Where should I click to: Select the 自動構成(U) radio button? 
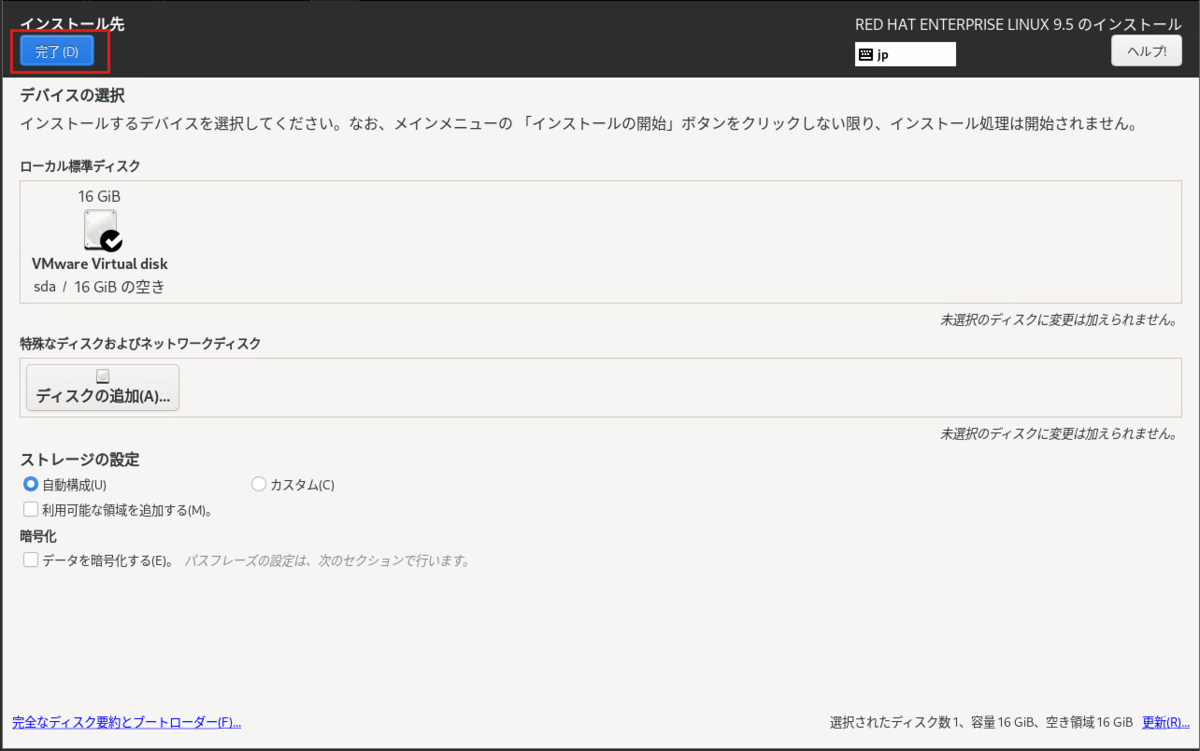click(x=31, y=484)
